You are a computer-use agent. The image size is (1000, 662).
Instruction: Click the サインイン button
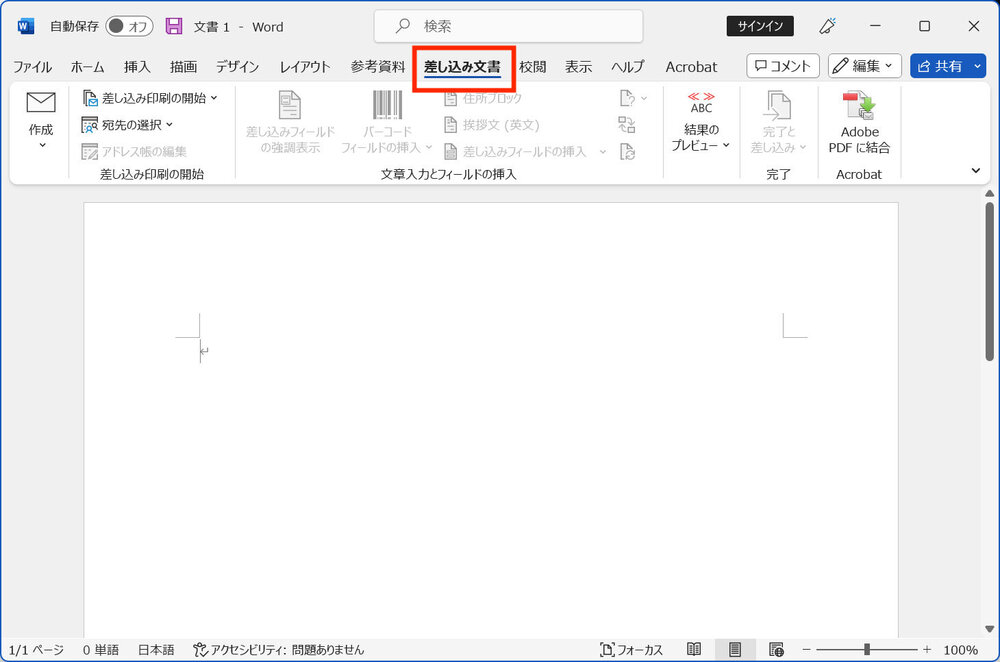click(760, 27)
